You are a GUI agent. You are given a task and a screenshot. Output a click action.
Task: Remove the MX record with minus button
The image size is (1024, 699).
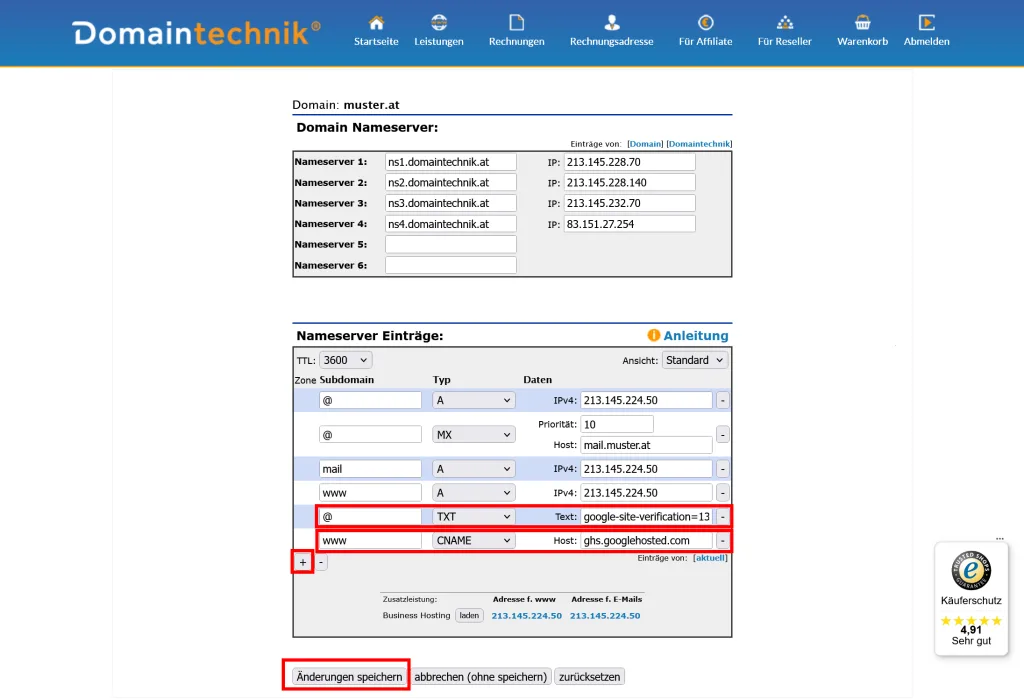tap(723, 435)
